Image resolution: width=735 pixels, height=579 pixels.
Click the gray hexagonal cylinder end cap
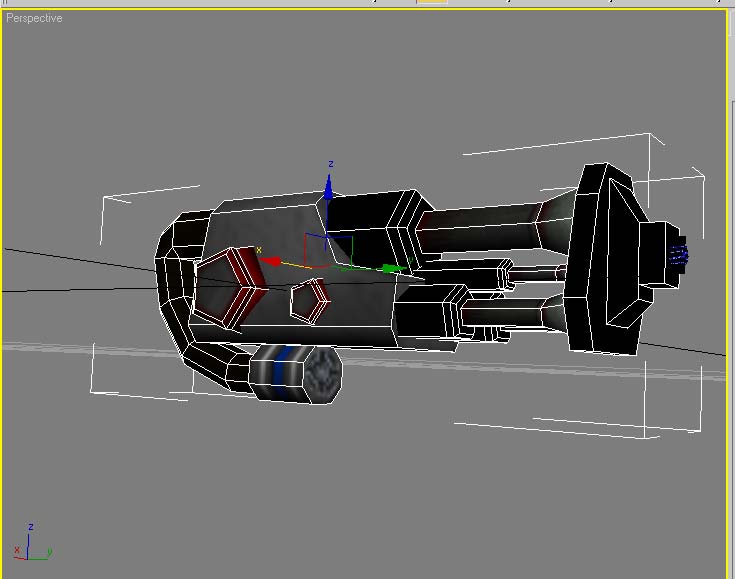(x=323, y=375)
